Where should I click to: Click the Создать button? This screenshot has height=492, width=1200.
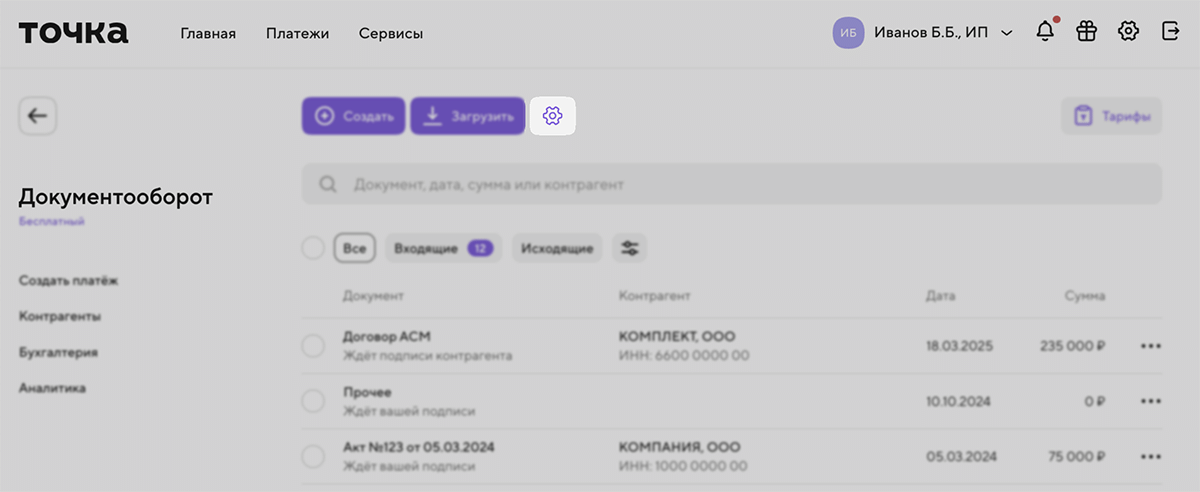pyautogui.click(x=354, y=116)
